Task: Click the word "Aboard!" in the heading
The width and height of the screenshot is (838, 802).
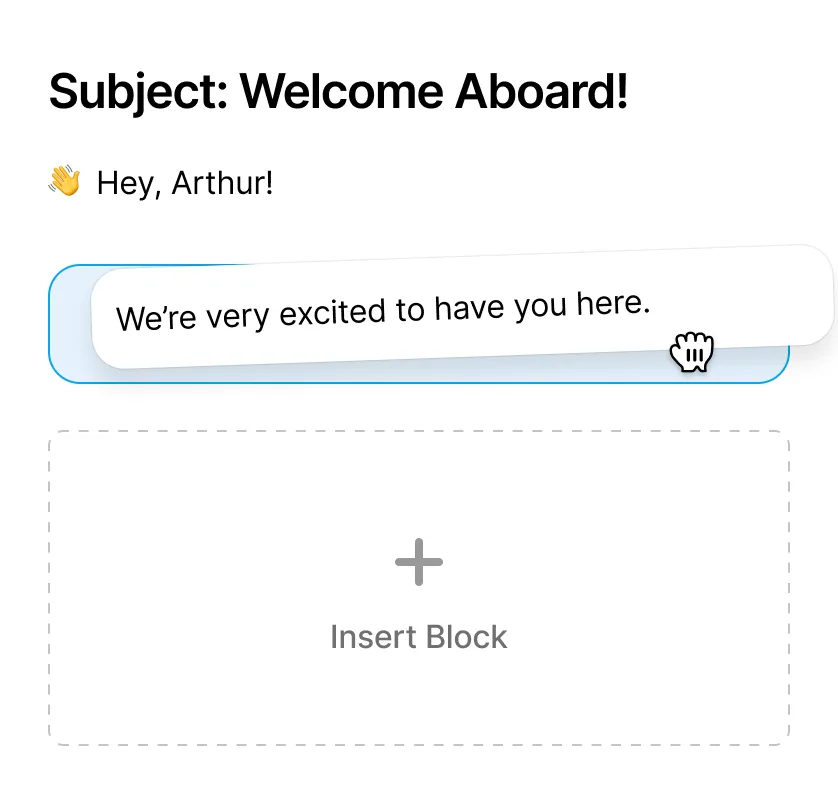Action: pyautogui.click(x=542, y=92)
